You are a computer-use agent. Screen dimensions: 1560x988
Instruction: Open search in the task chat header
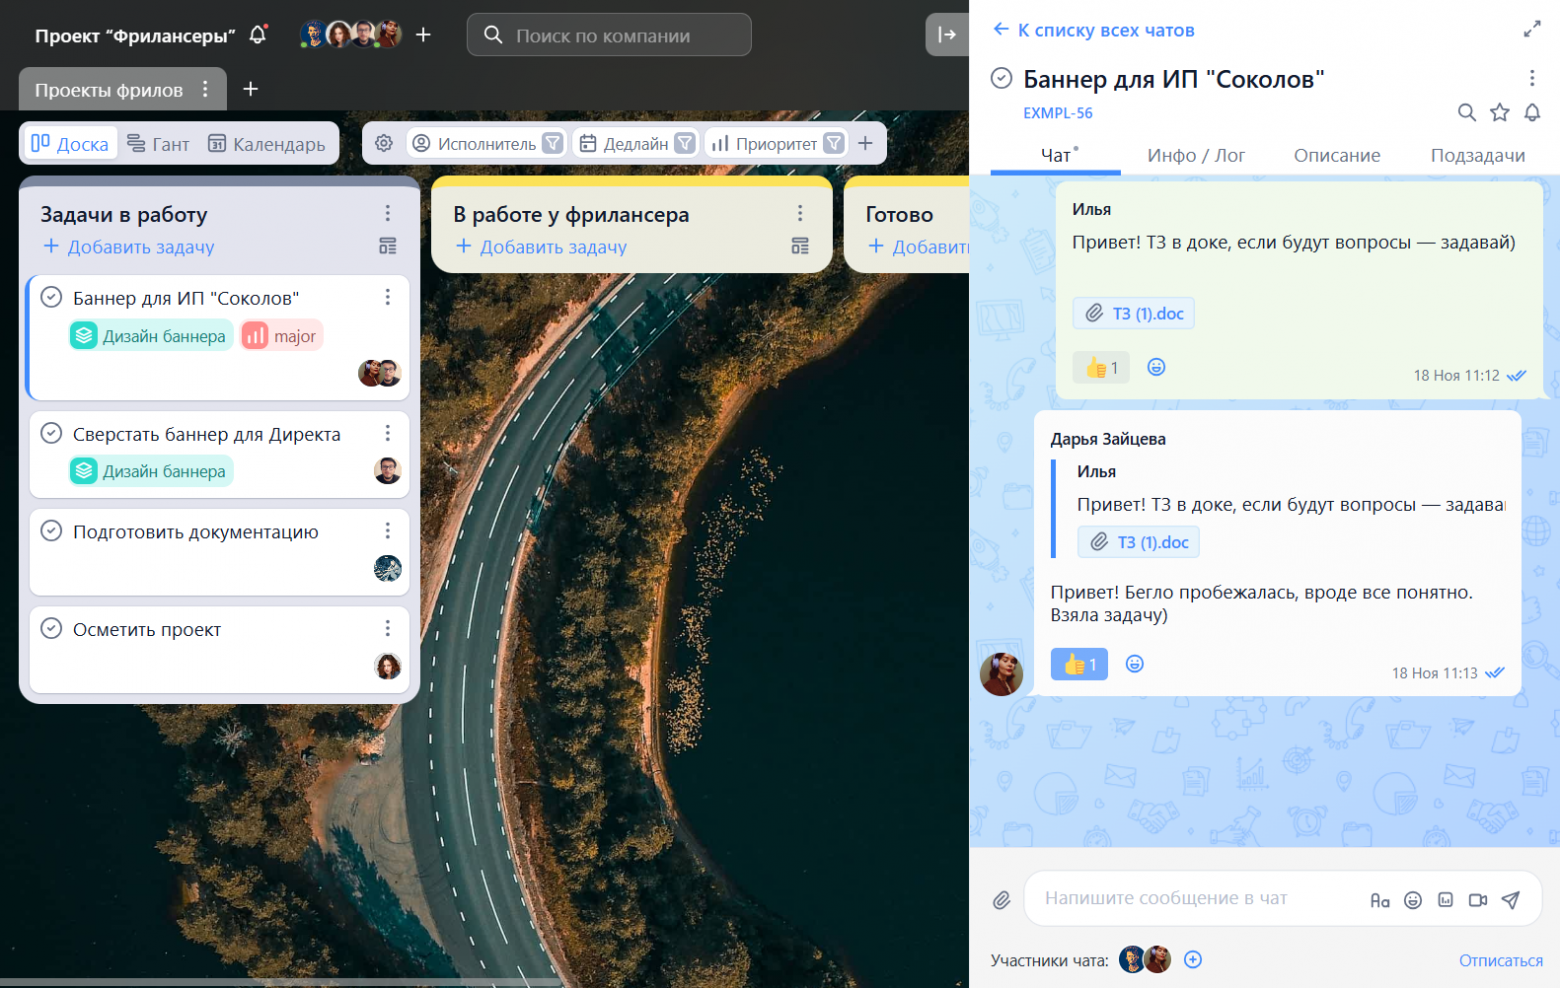(x=1466, y=113)
